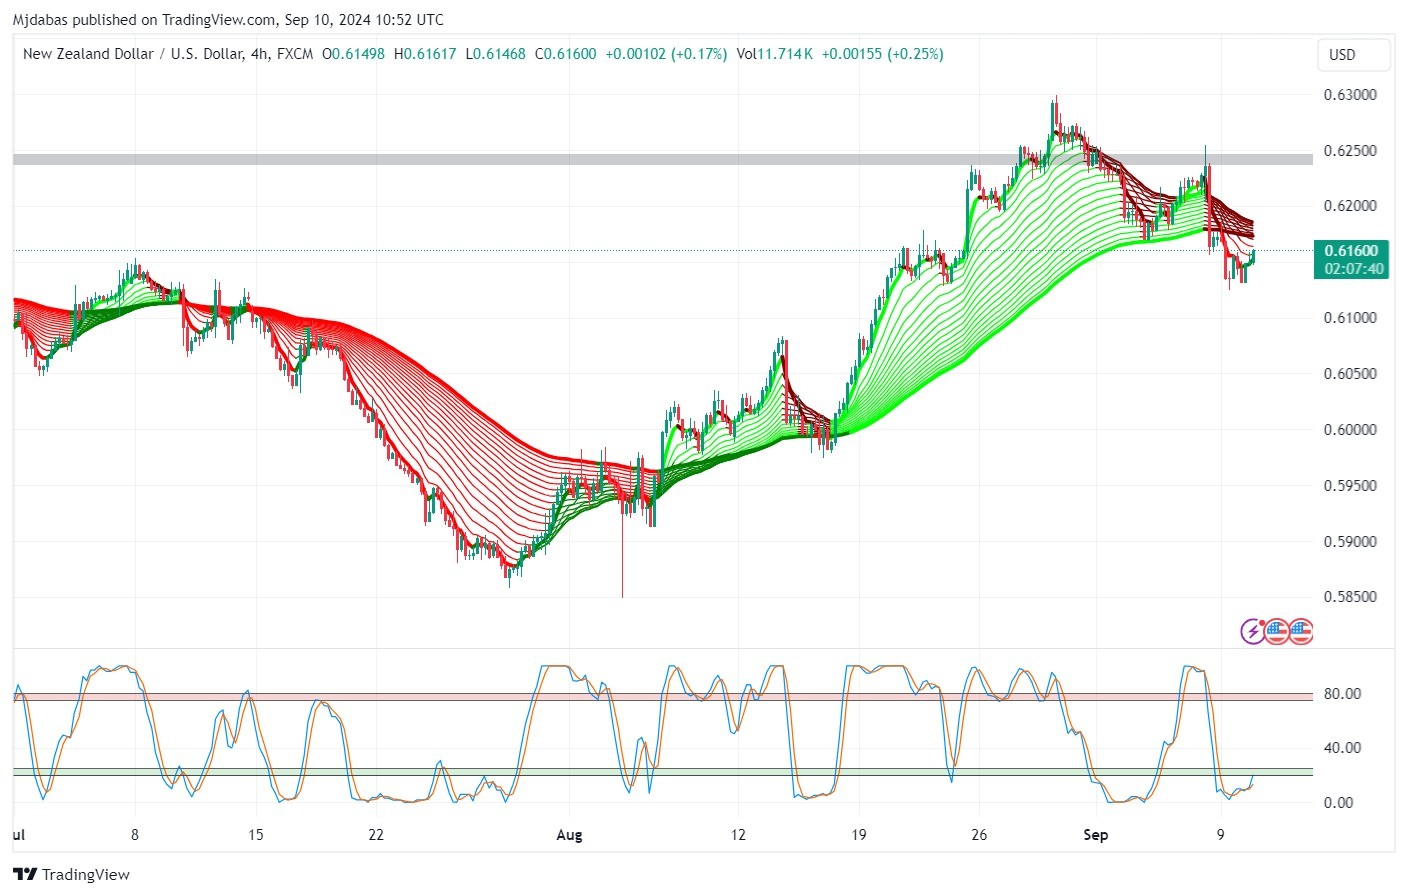Click the Aug label on time axis

pyautogui.click(x=569, y=835)
